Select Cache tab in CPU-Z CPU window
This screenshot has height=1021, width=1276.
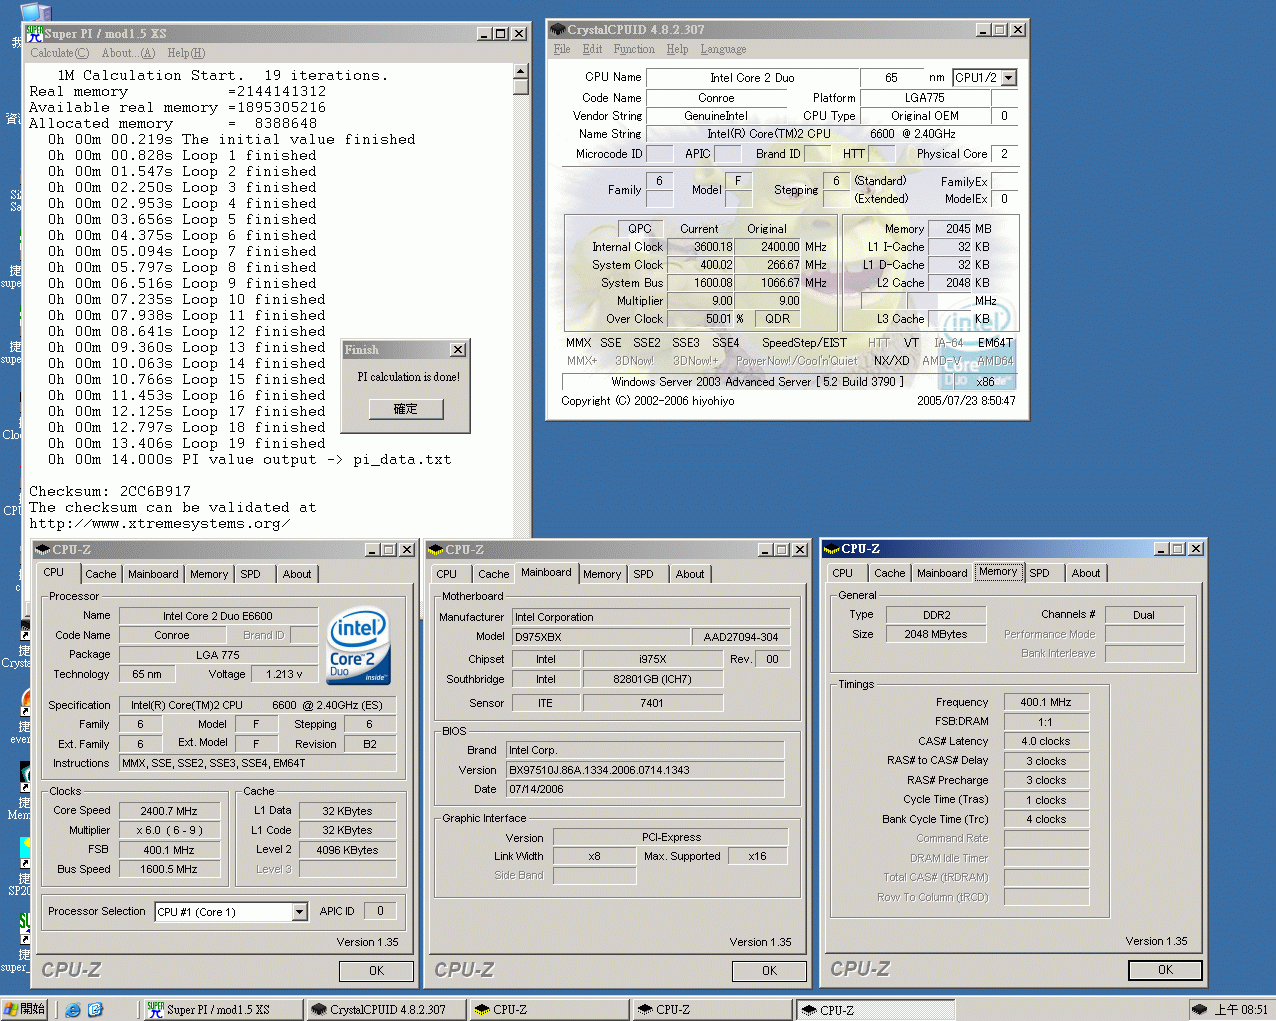point(100,574)
